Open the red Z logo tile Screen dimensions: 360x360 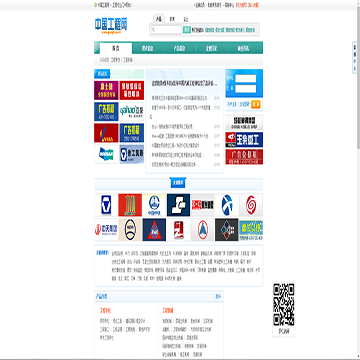178,230
